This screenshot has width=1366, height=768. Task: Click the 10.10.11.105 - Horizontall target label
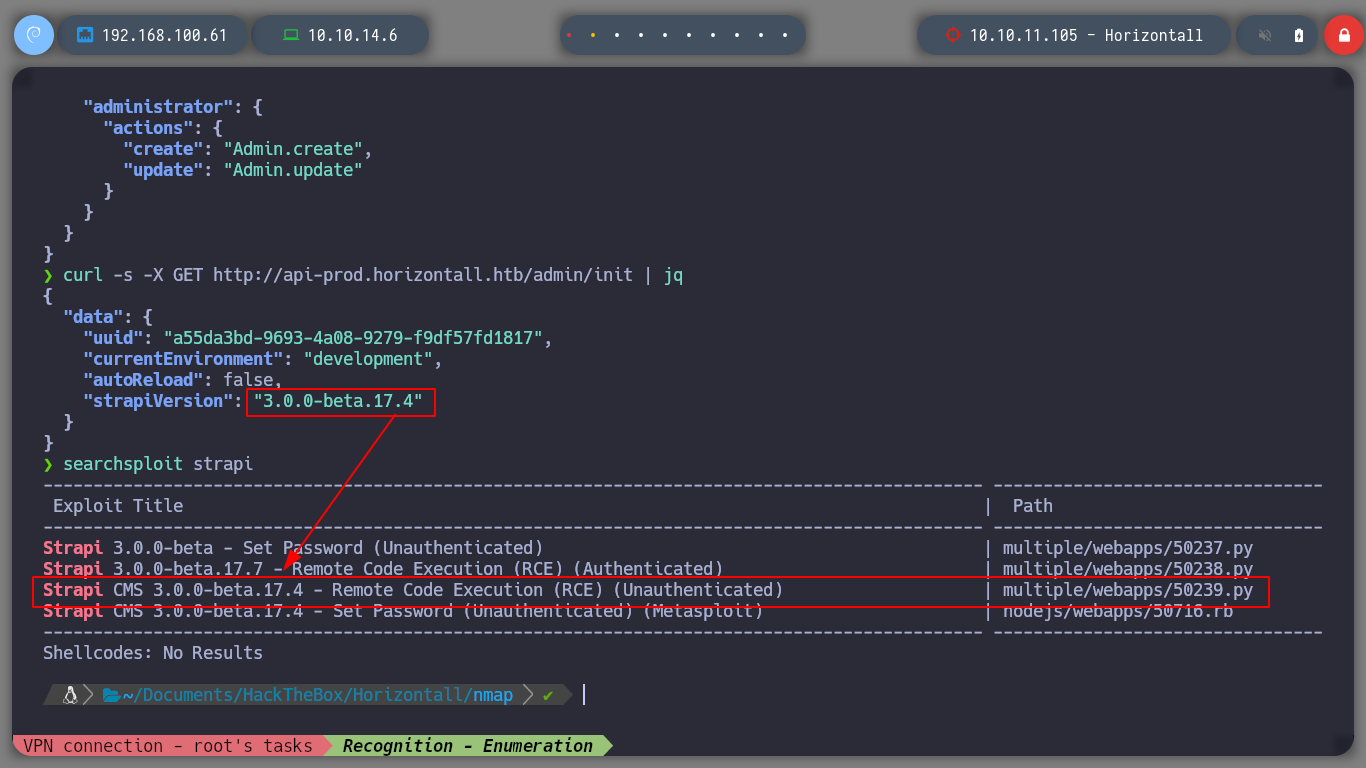click(1086, 35)
